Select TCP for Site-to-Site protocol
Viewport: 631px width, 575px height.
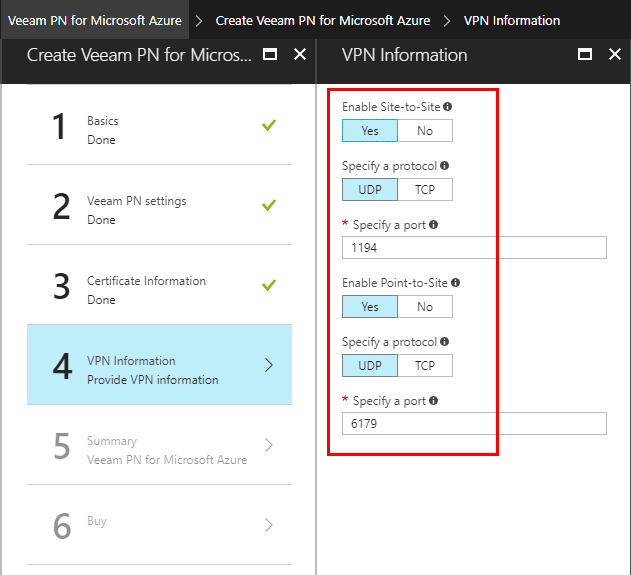pos(425,190)
